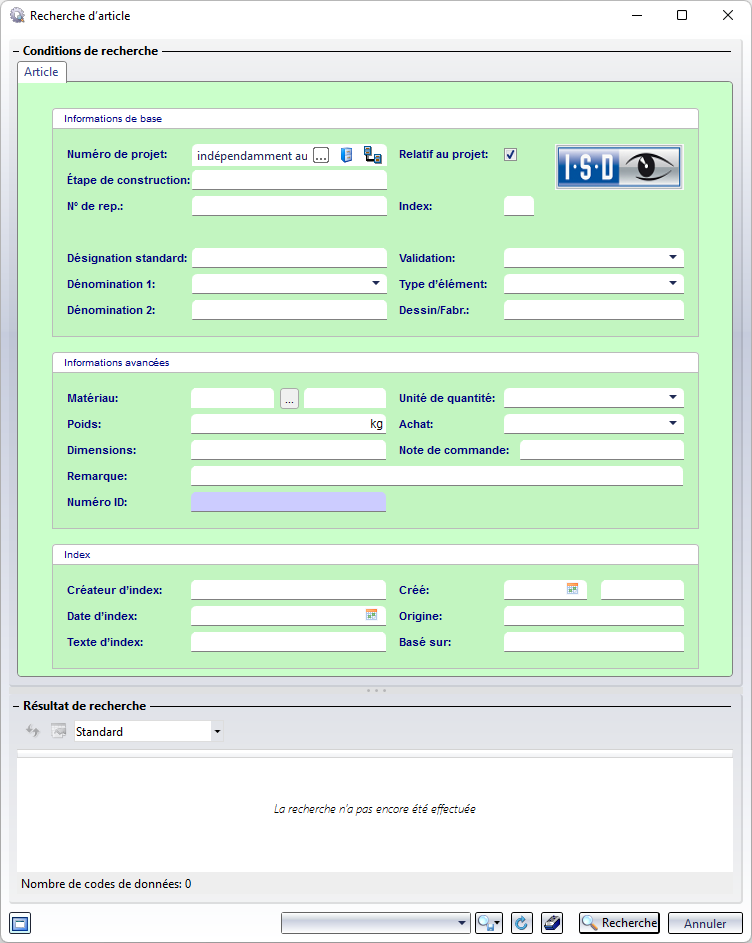This screenshot has width=752, height=943.
Task: Expand the Validation dropdown
Action: (x=673, y=257)
